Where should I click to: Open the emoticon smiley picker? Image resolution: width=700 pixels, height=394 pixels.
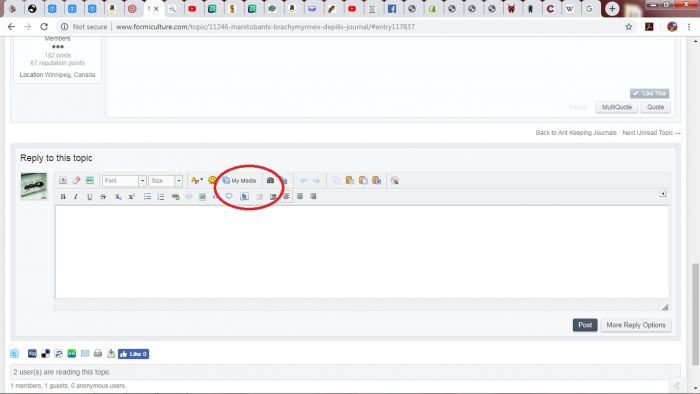point(212,180)
